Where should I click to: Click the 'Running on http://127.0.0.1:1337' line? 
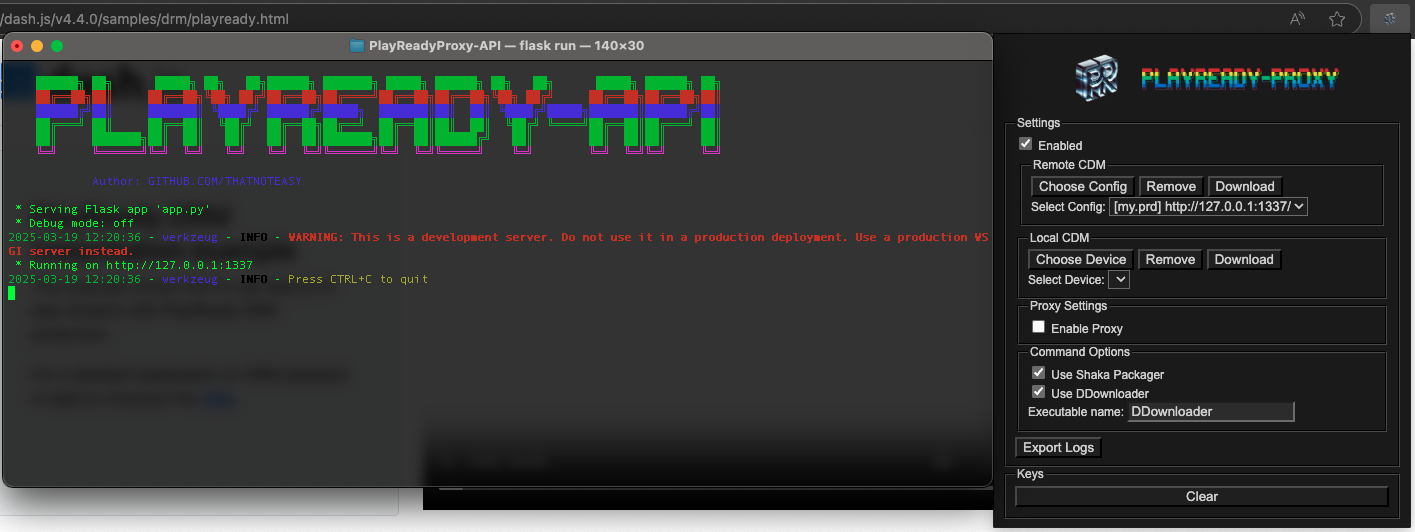134,266
